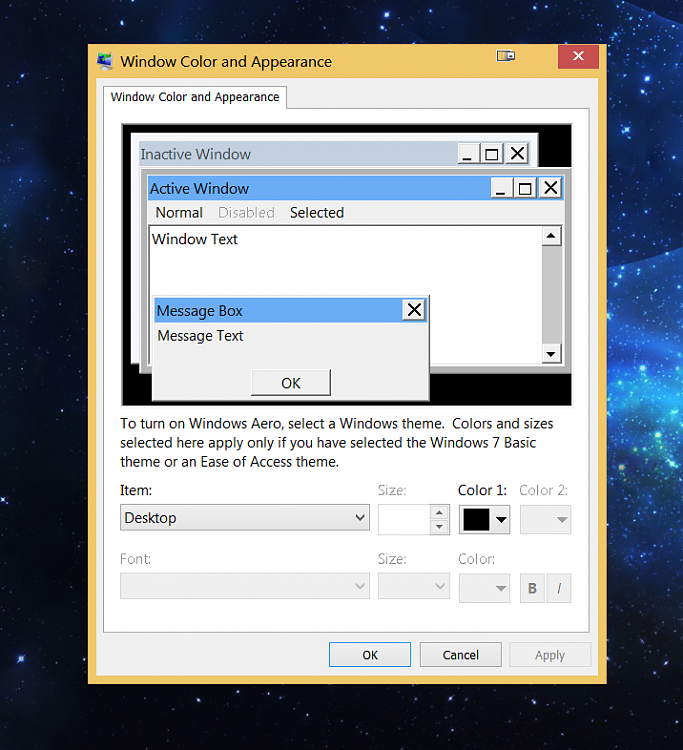Click the OK button at dialog bottom

[x=370, y=654]
